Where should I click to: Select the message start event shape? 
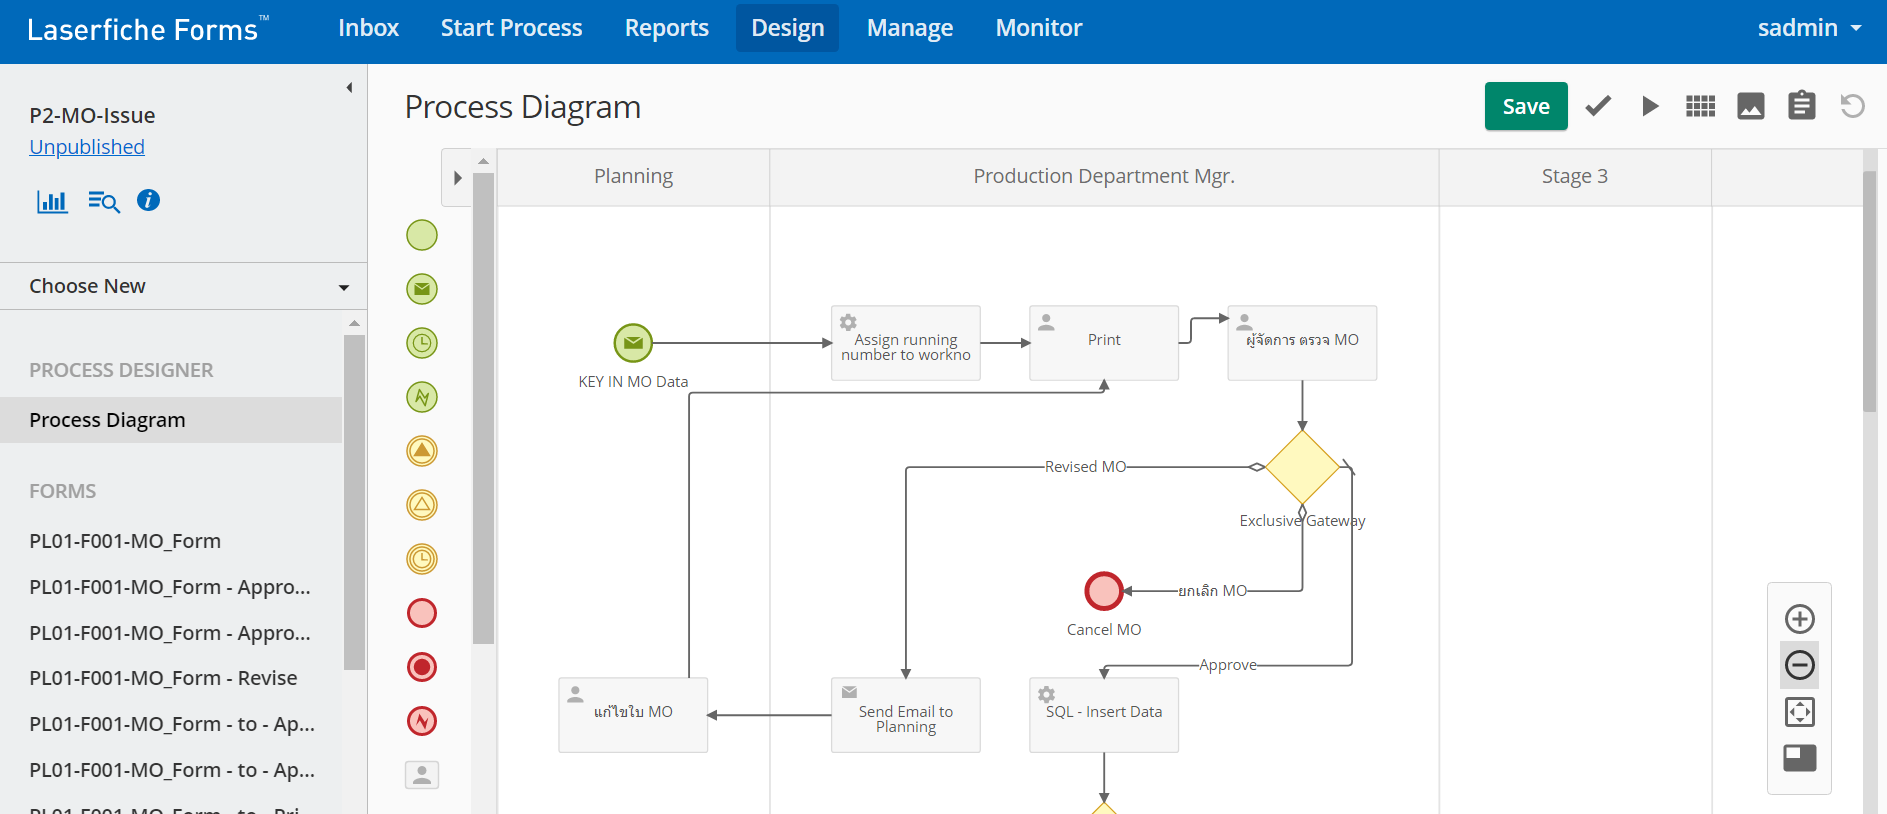point(422,289)
